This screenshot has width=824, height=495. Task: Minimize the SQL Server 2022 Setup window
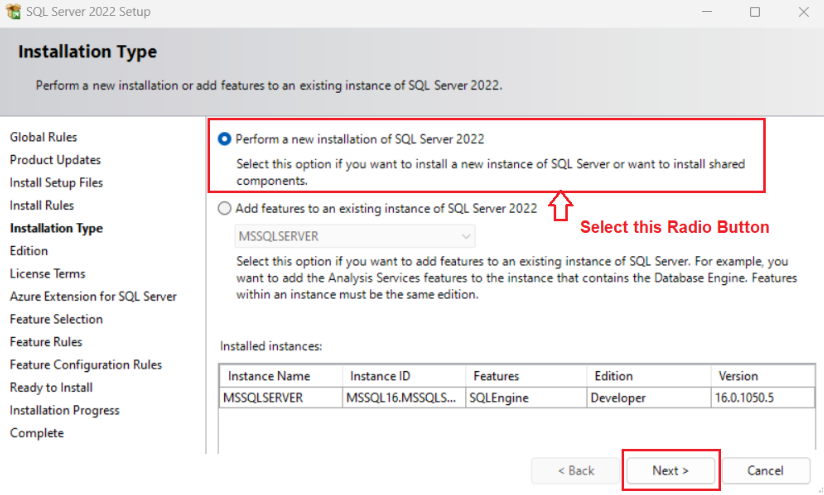(707, 12)
